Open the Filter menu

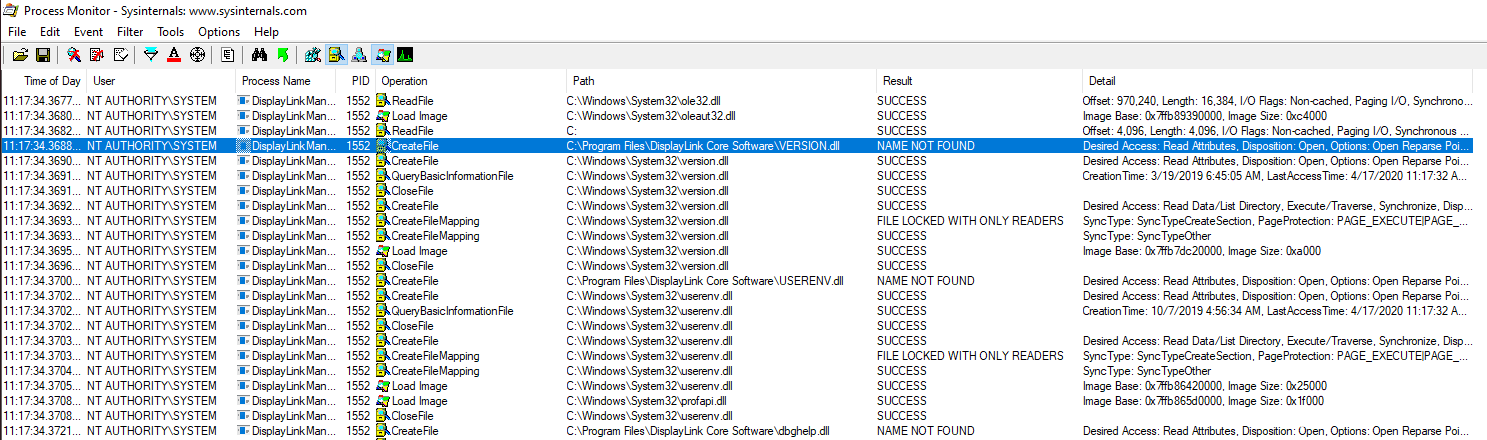(x=130, y=32)
